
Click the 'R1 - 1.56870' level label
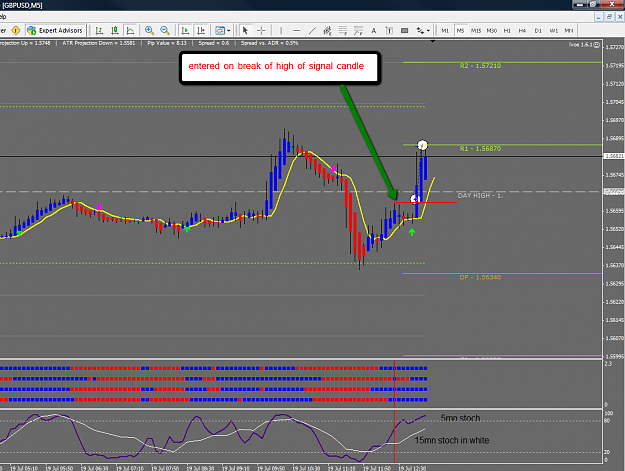[x=480, y=149]
